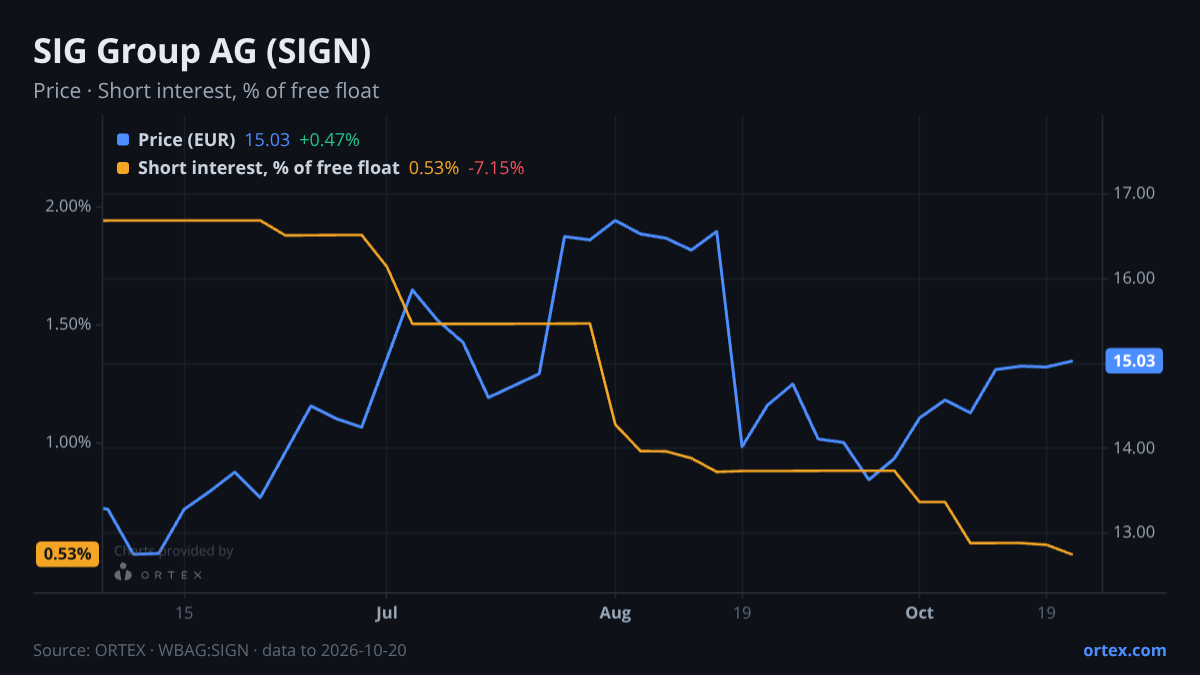Click the blue Price legend swatch
The image size is (1200, 675).
coord(123,140)
